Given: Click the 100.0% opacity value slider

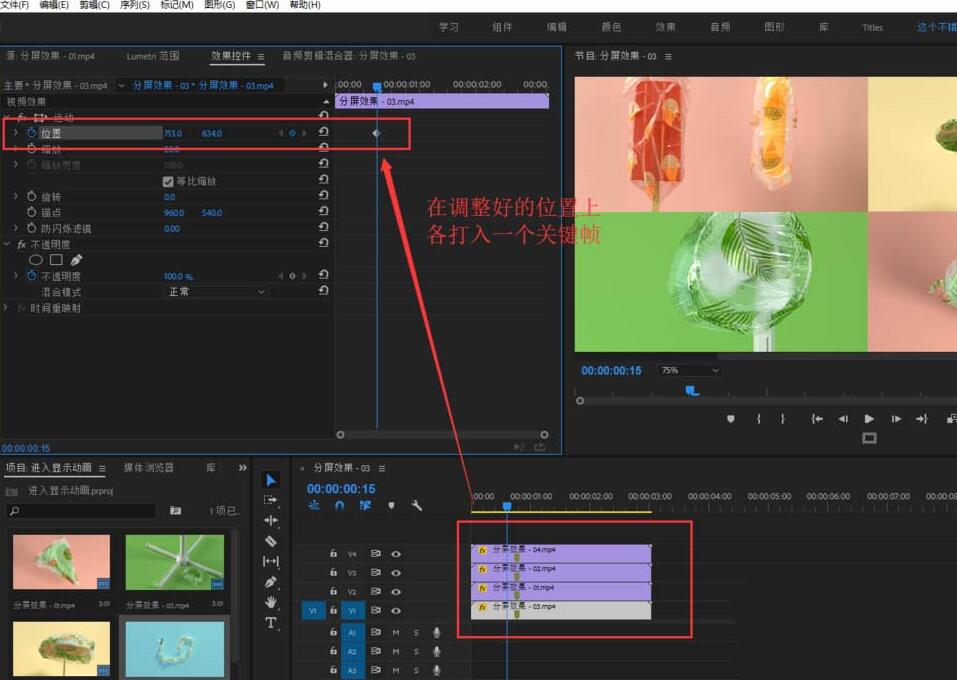Looking at the screenshot, I should click(x=178, y=275).
